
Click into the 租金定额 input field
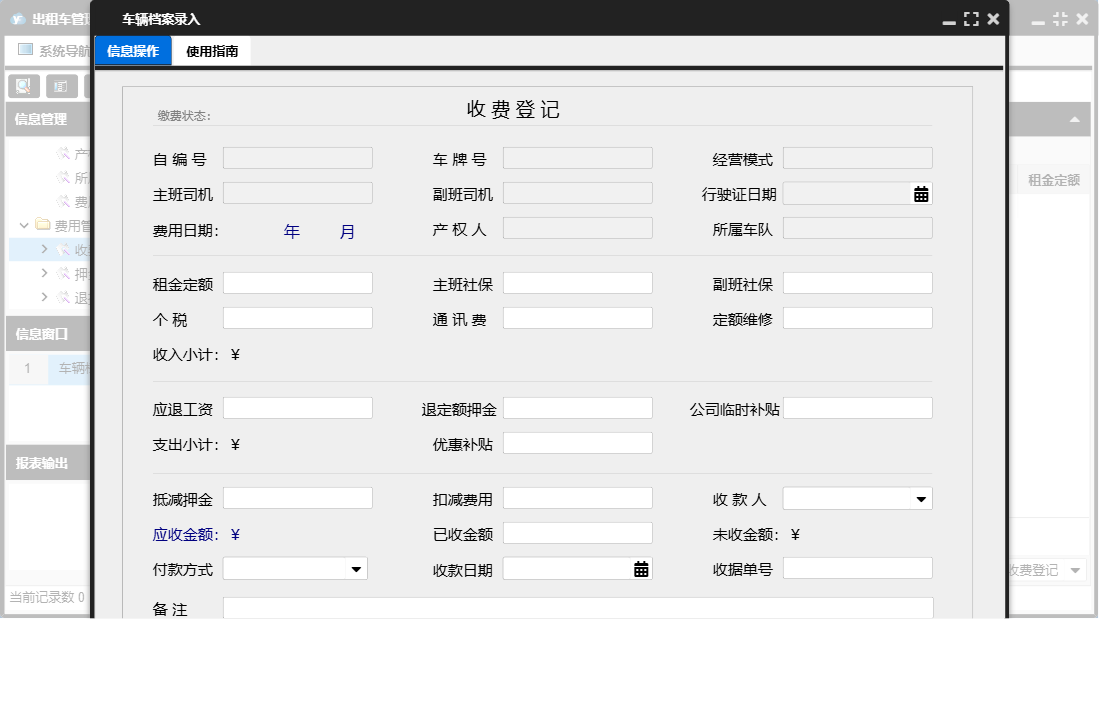point(297,283)
